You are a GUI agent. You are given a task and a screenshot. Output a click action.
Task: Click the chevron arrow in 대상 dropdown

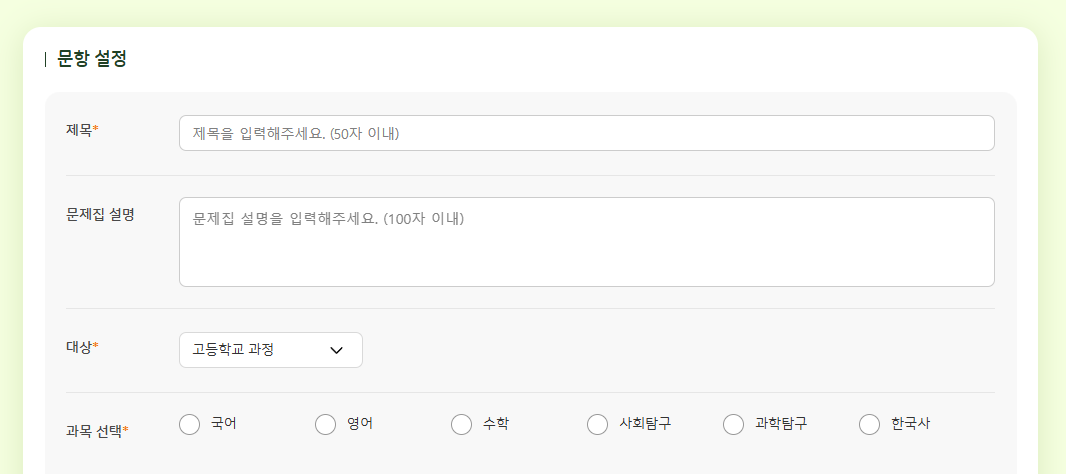[x=336, y=350]
